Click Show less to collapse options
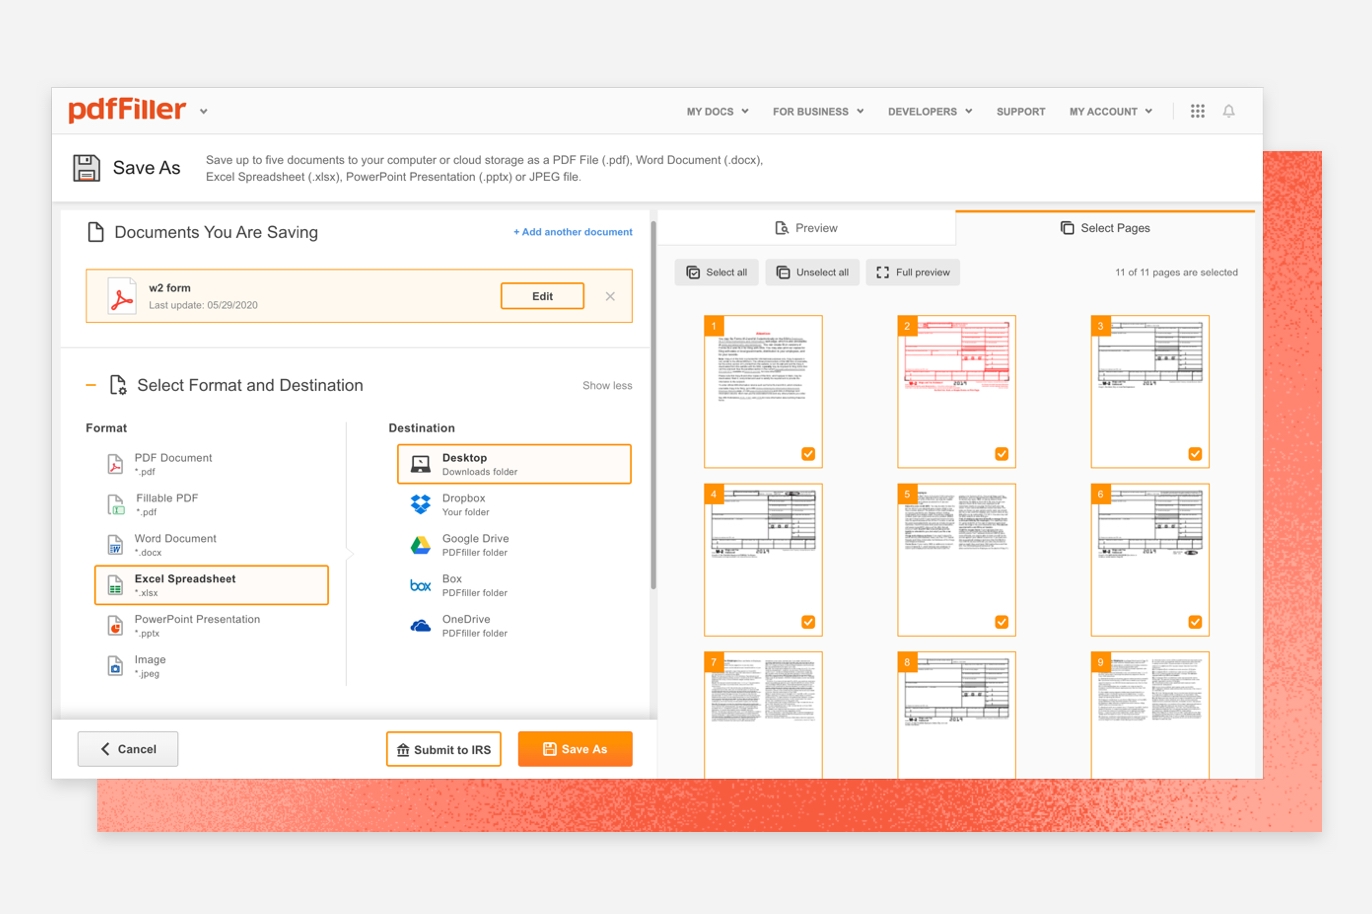Viewport: 1372px width, 914px height. (607, 385)
